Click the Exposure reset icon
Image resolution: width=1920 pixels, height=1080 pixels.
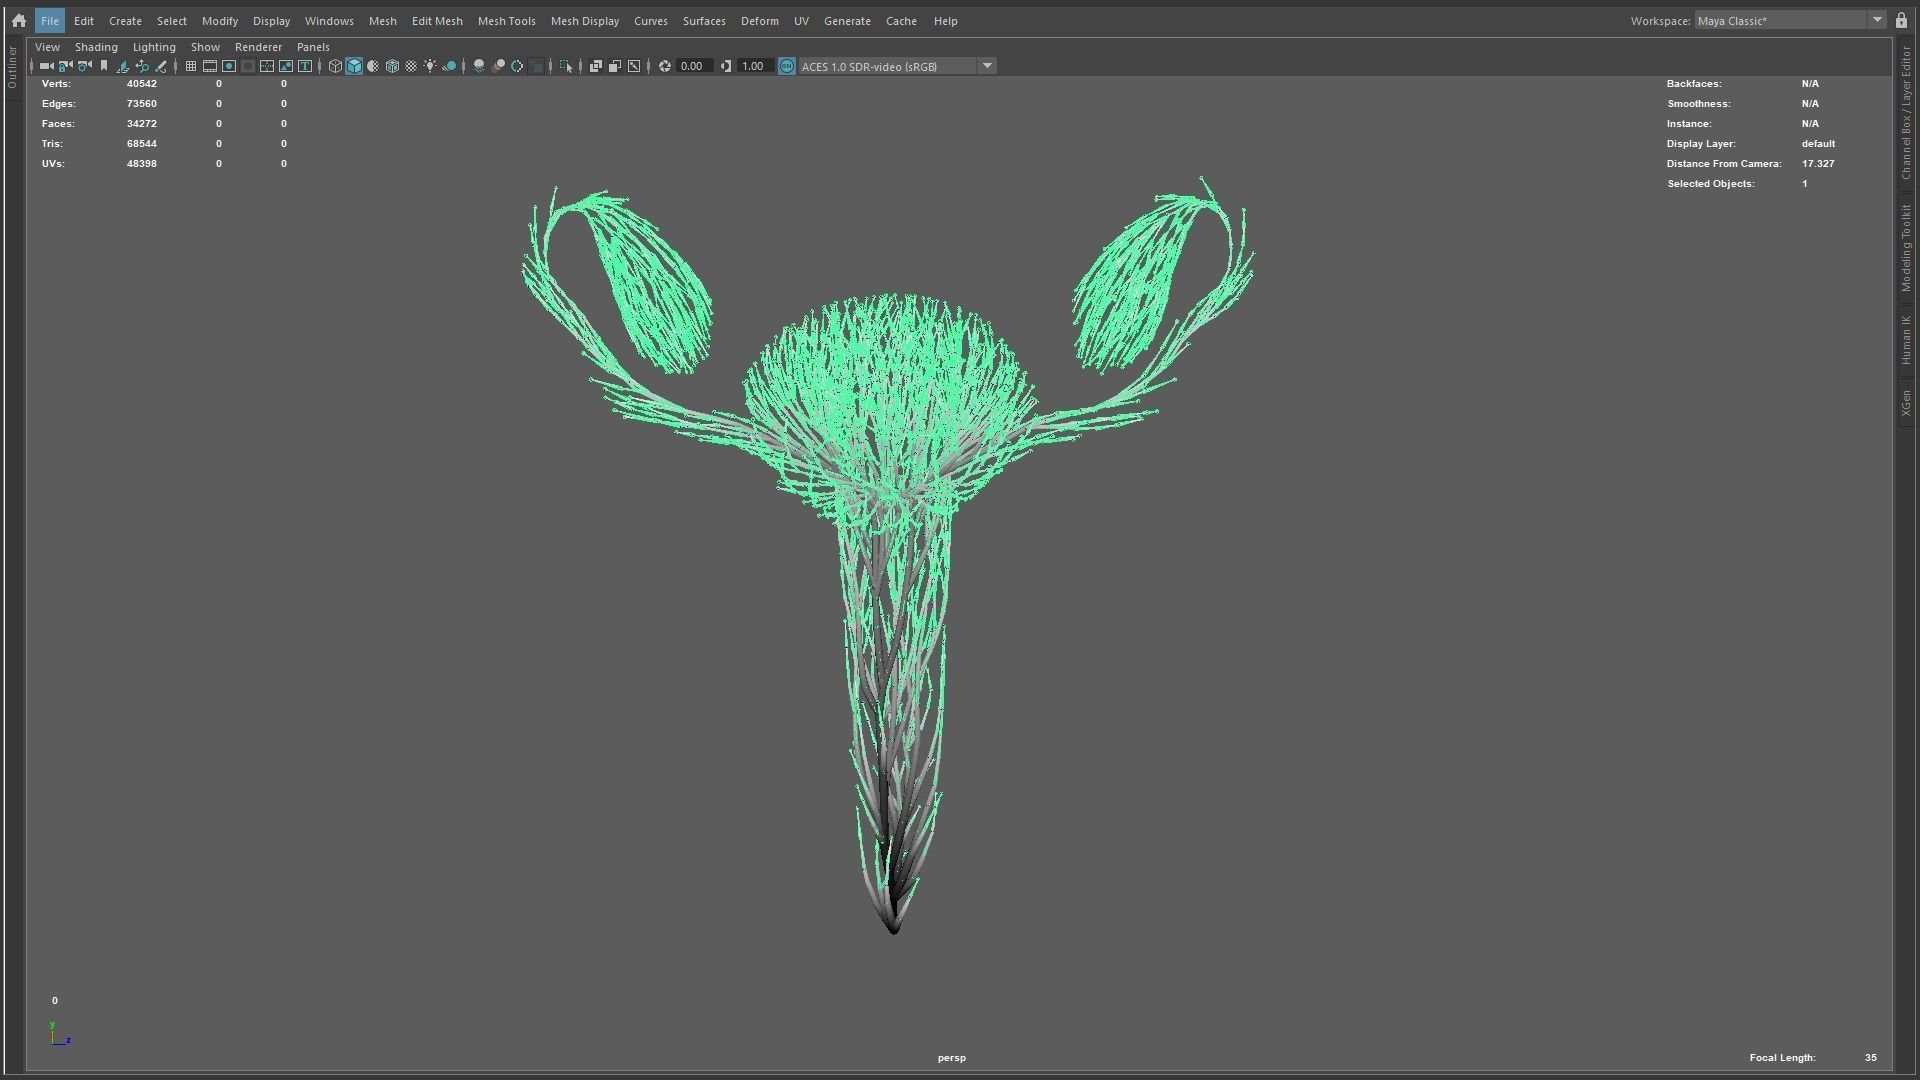[x=664, y=66]
